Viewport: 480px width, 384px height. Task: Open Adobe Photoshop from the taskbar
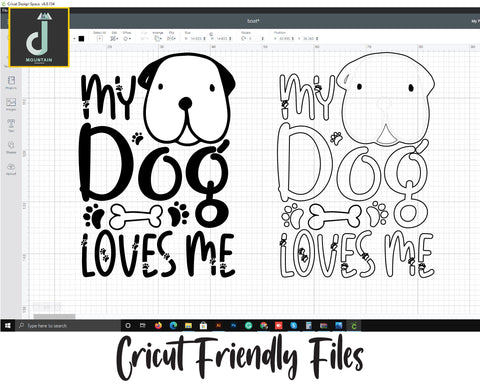tap(233, 326)
